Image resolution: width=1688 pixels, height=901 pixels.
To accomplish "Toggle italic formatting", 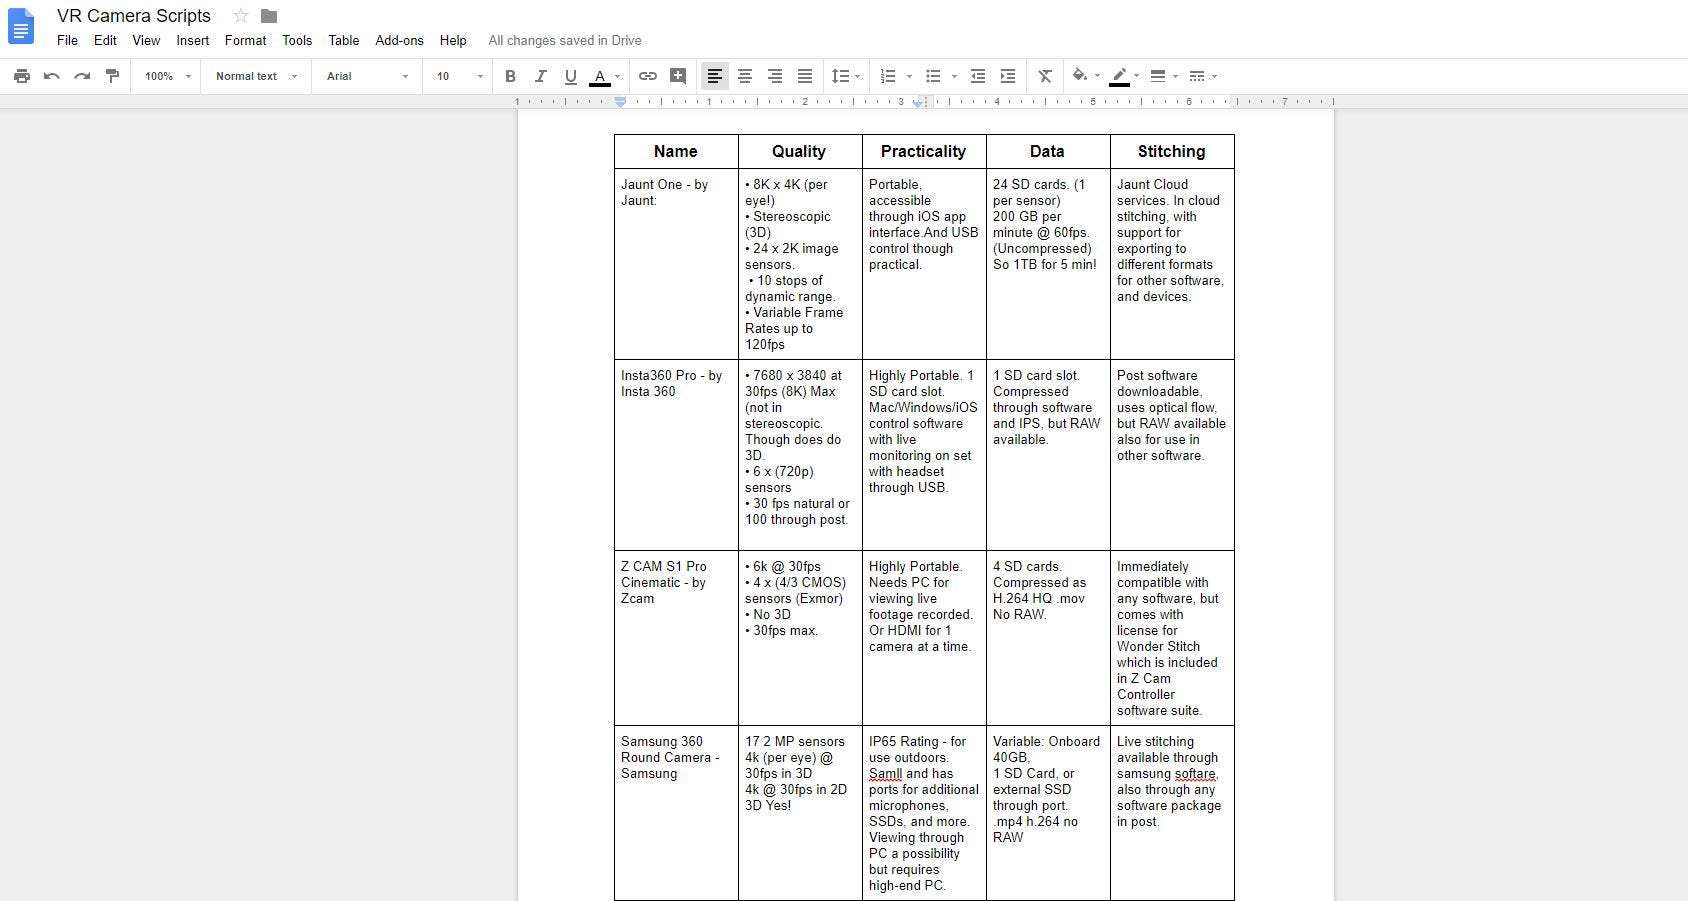I will coord(540,76).
